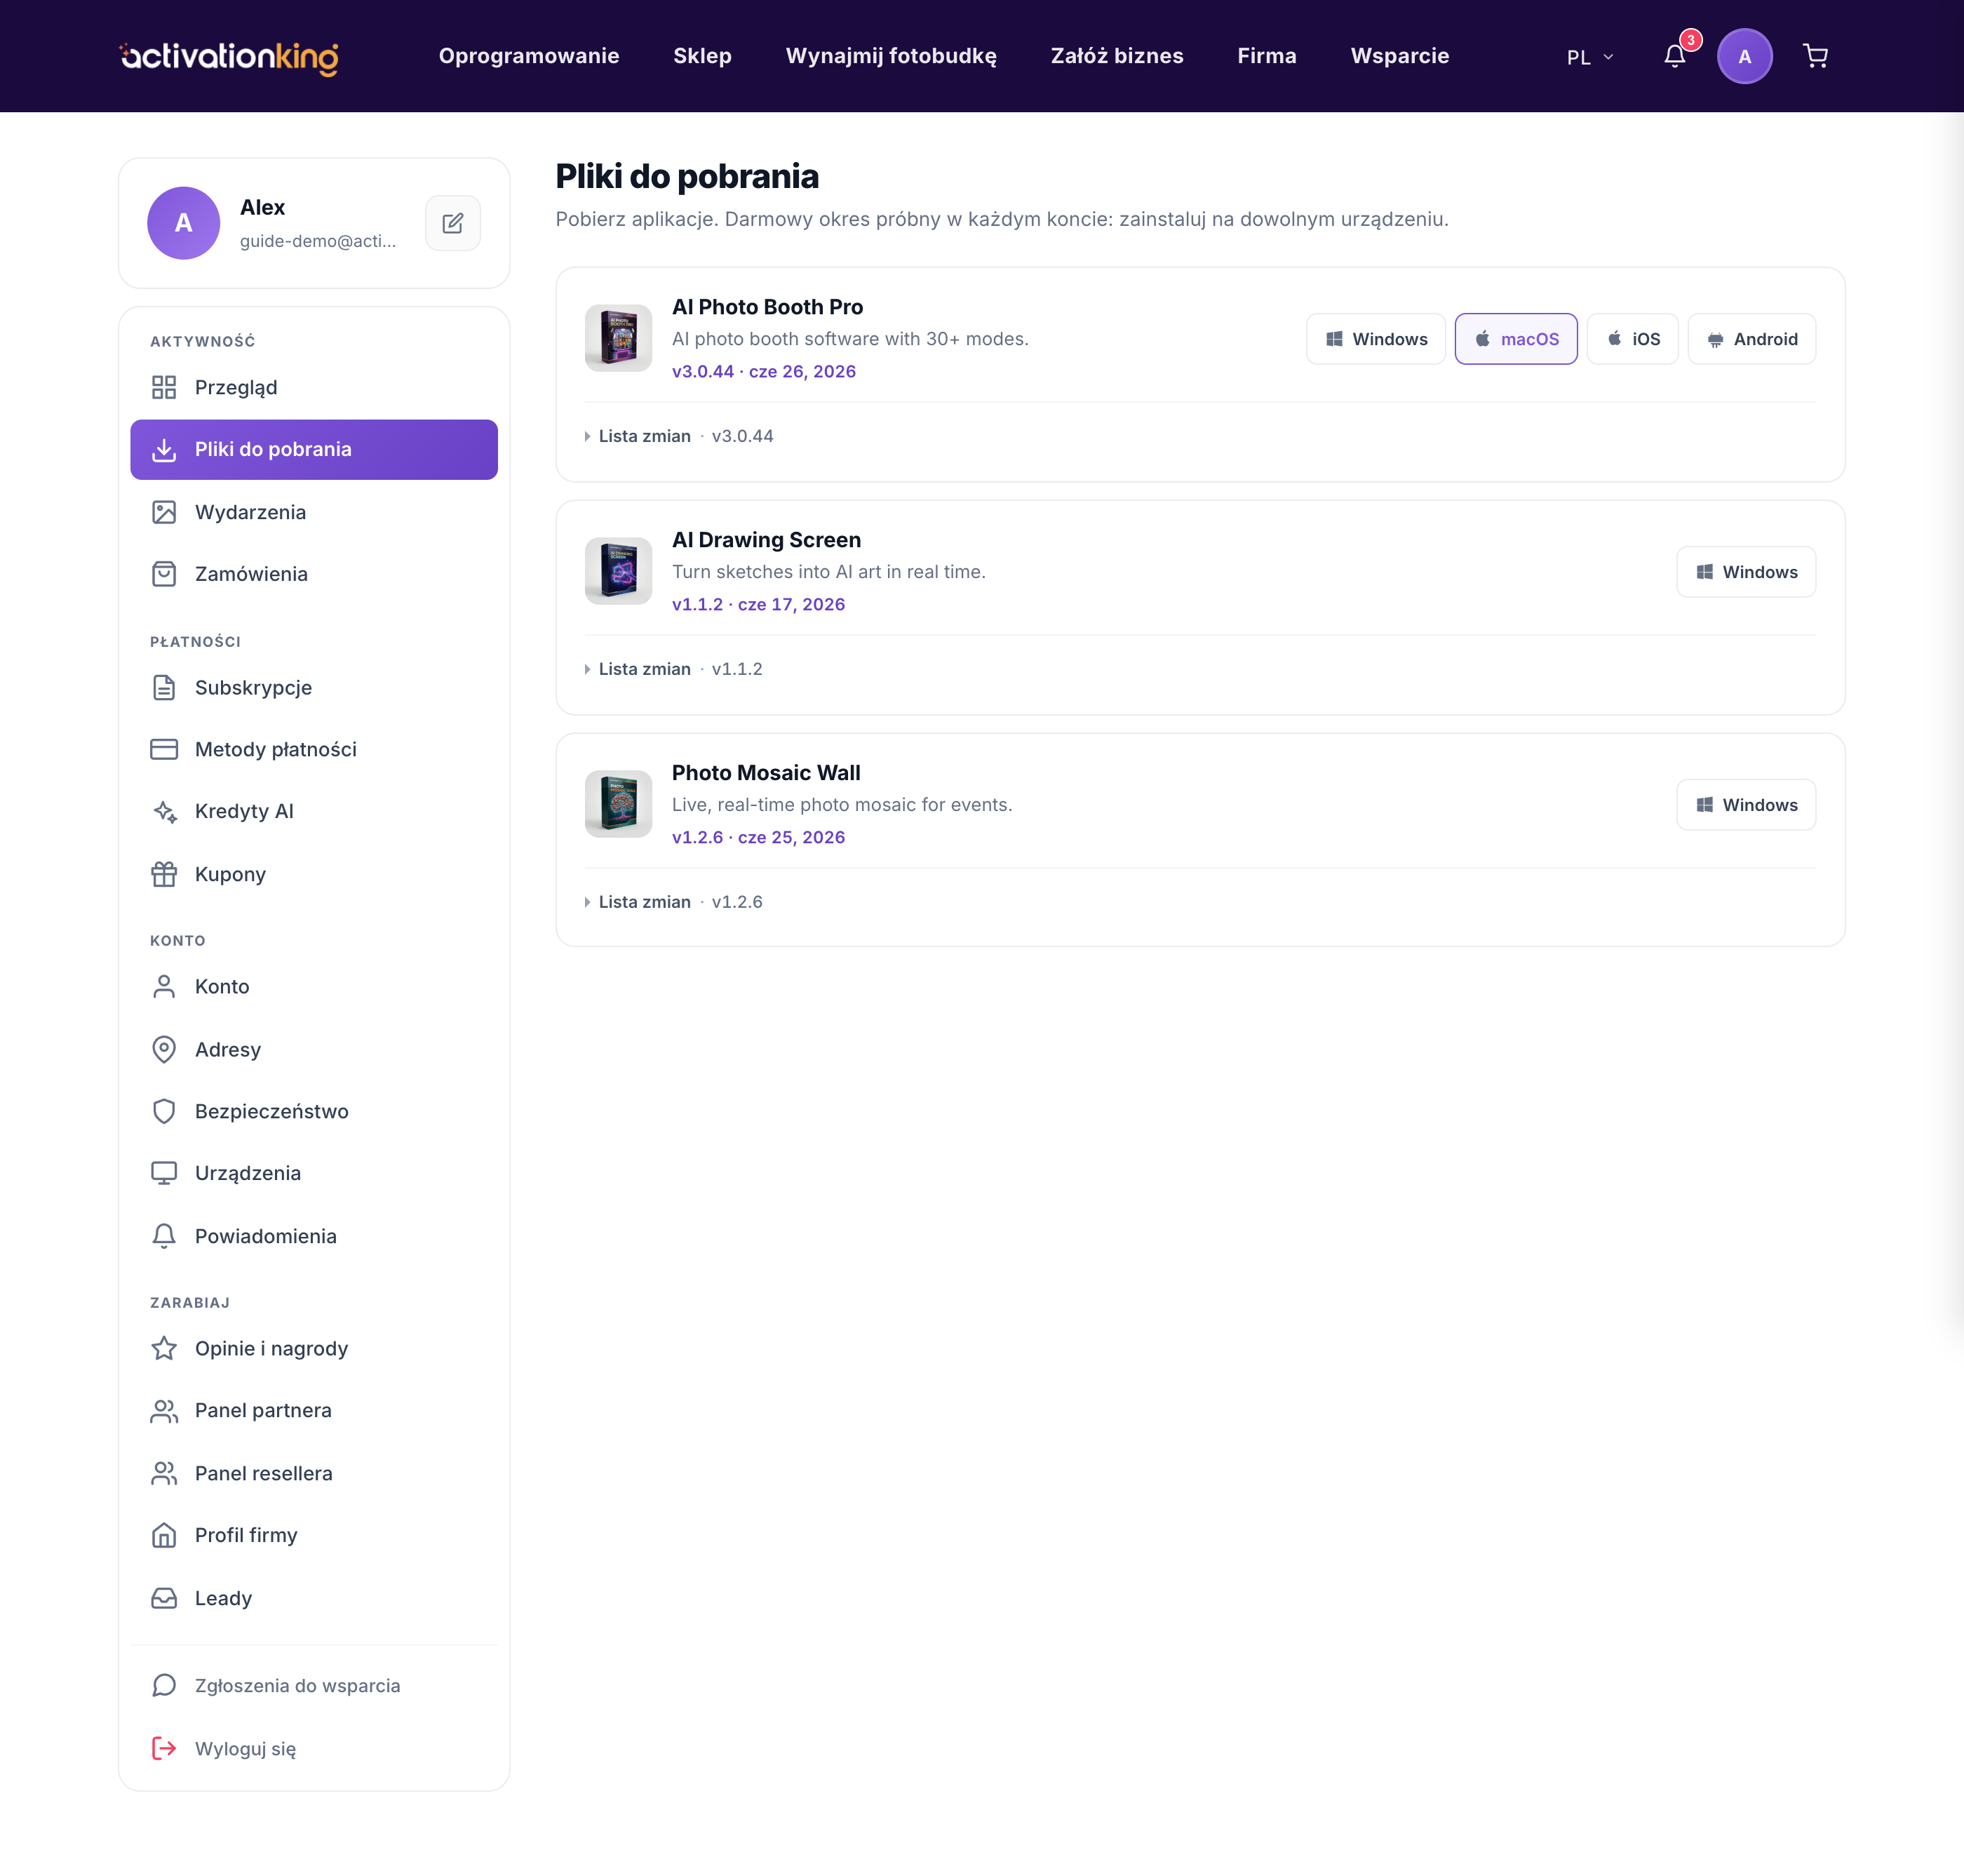This screenshot has height=1876, width=1964.
Task: Download AI Photo Booth Pro for Android
Action: 1752,339
